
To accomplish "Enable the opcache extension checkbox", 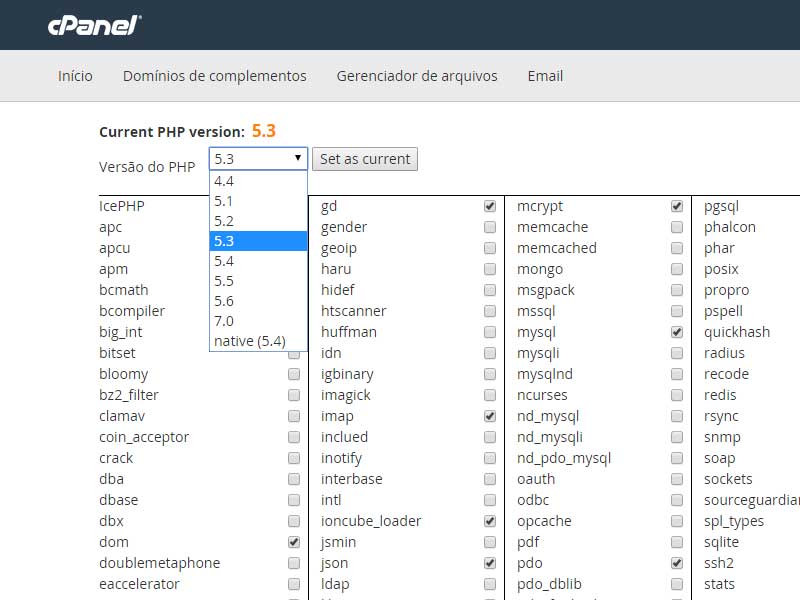I will pyautogui.click(x=677, y=521).
